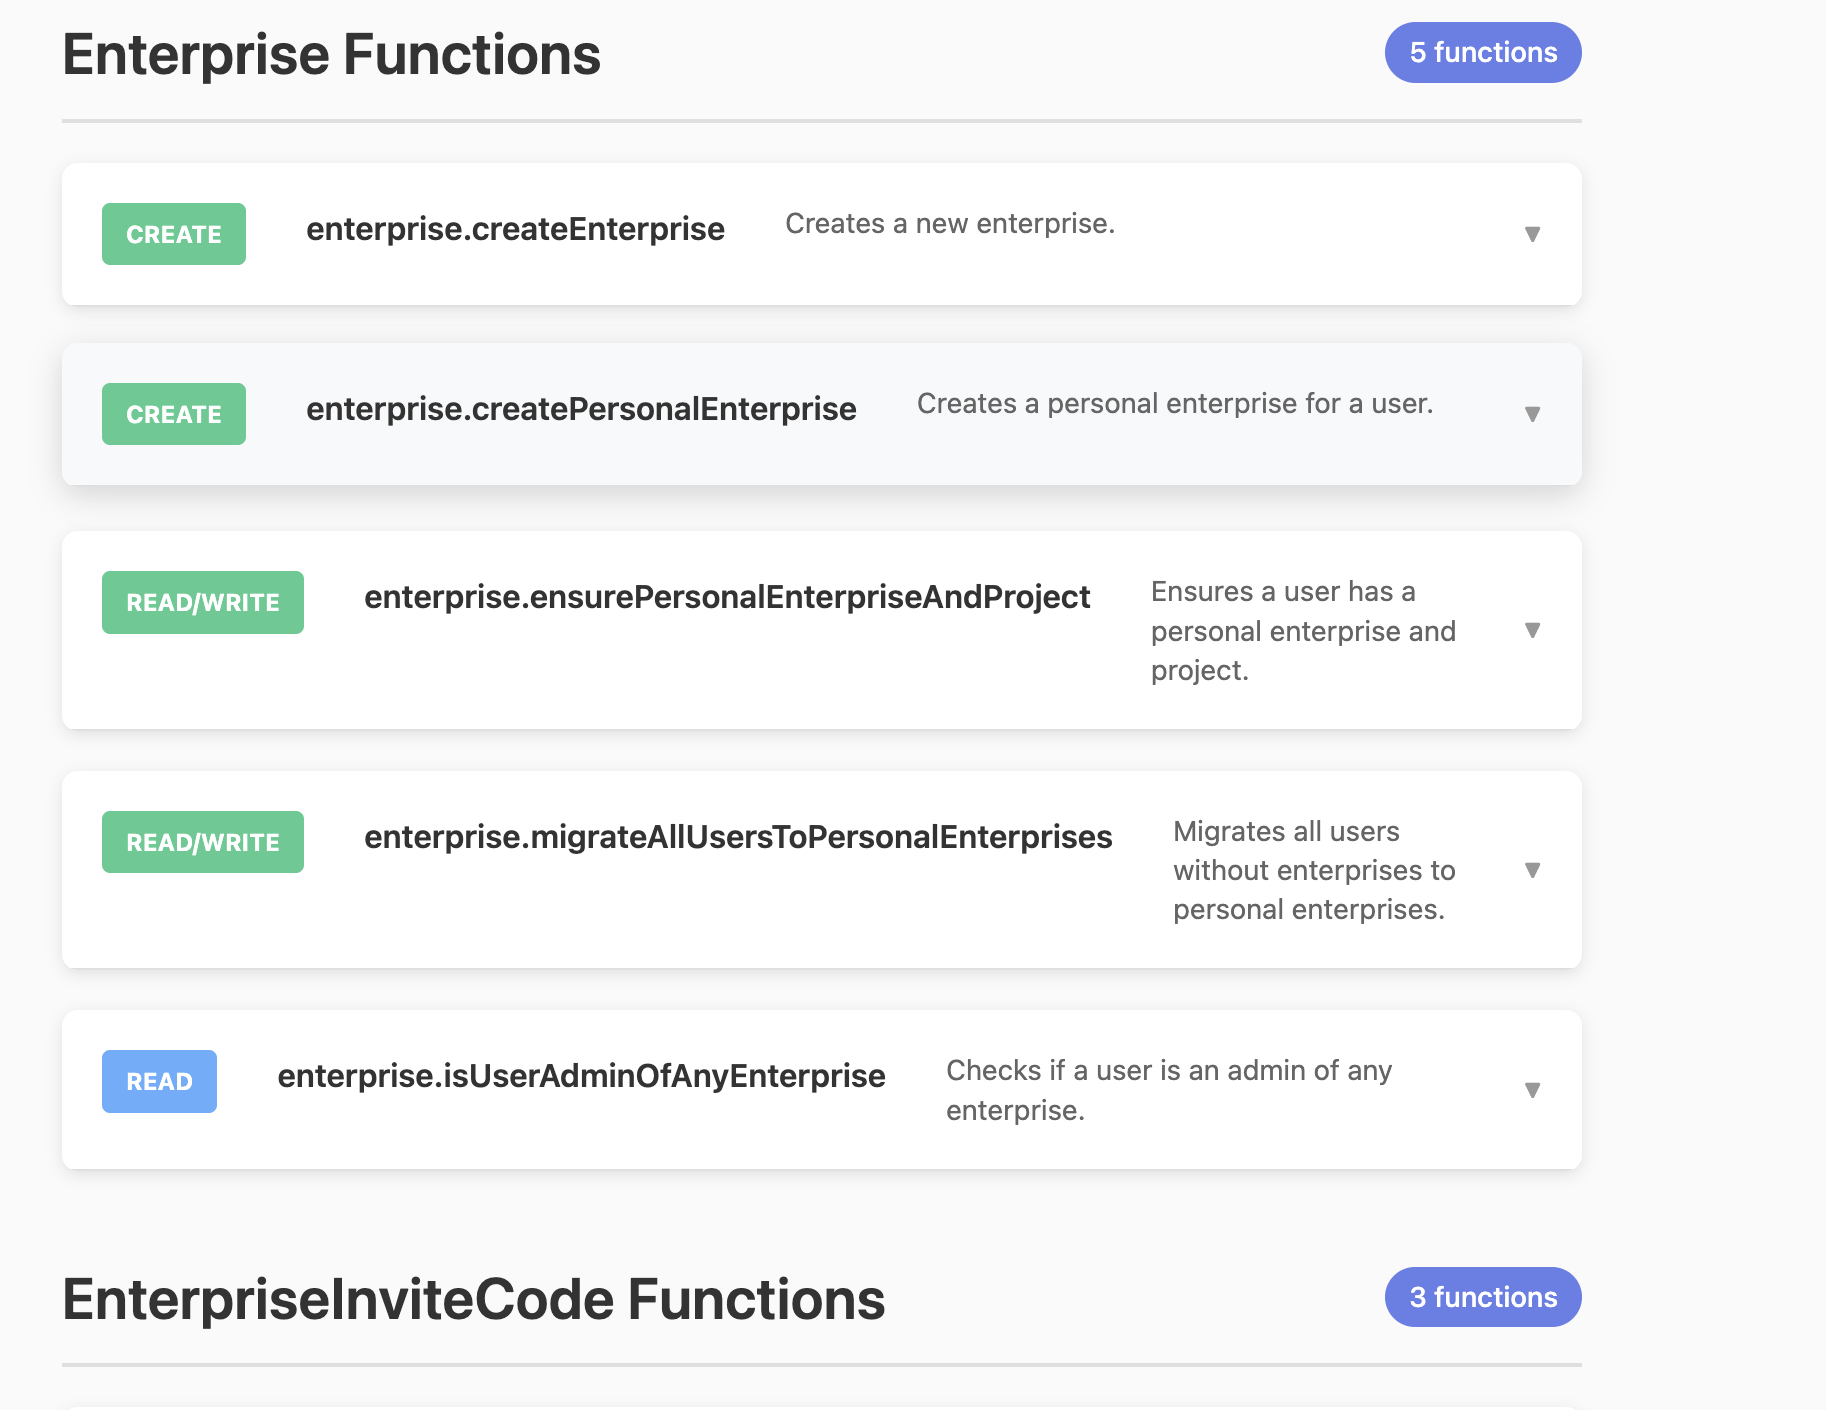The height and width of the screenshot is (1410, 1826).
Task: Click the blue READ badge
Action: click(159, 1081)
